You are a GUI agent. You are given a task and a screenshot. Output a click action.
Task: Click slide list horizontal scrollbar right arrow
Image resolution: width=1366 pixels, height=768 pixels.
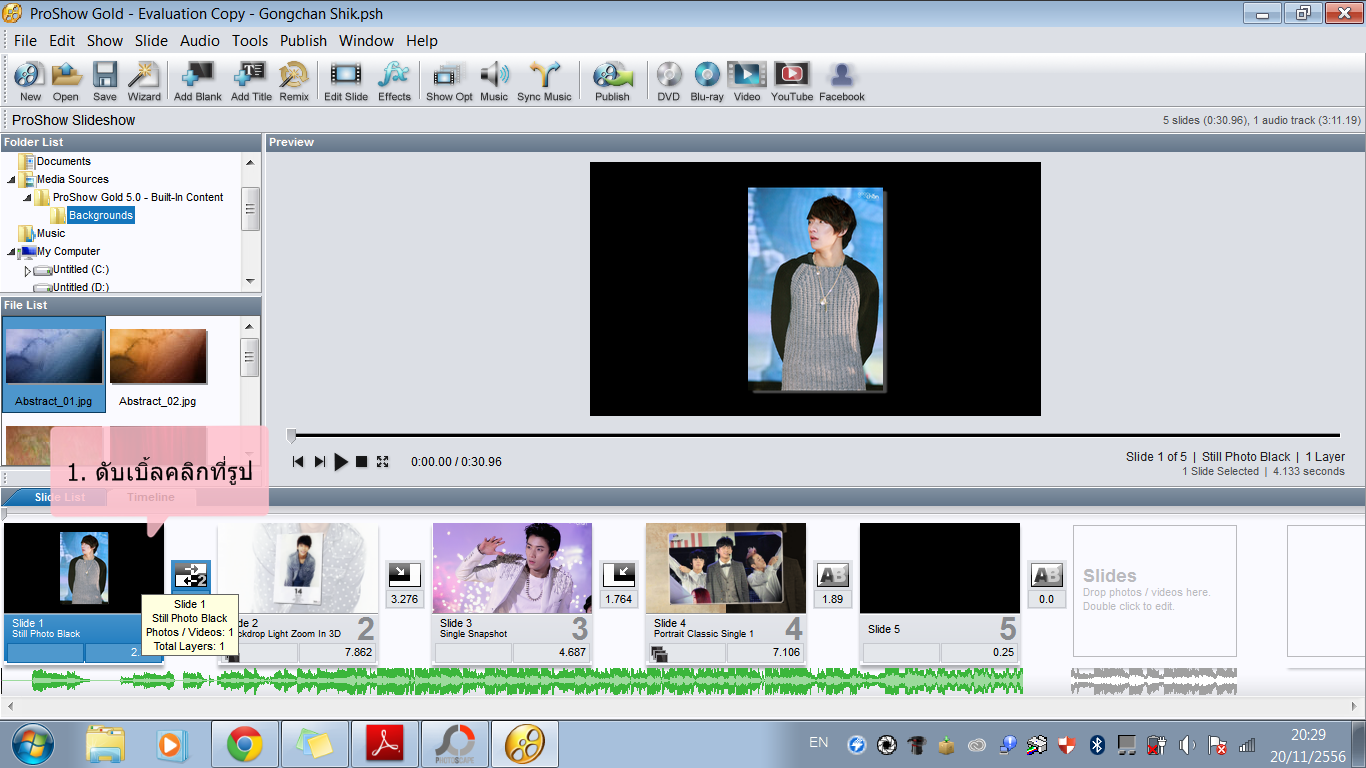pos(1357,706)
